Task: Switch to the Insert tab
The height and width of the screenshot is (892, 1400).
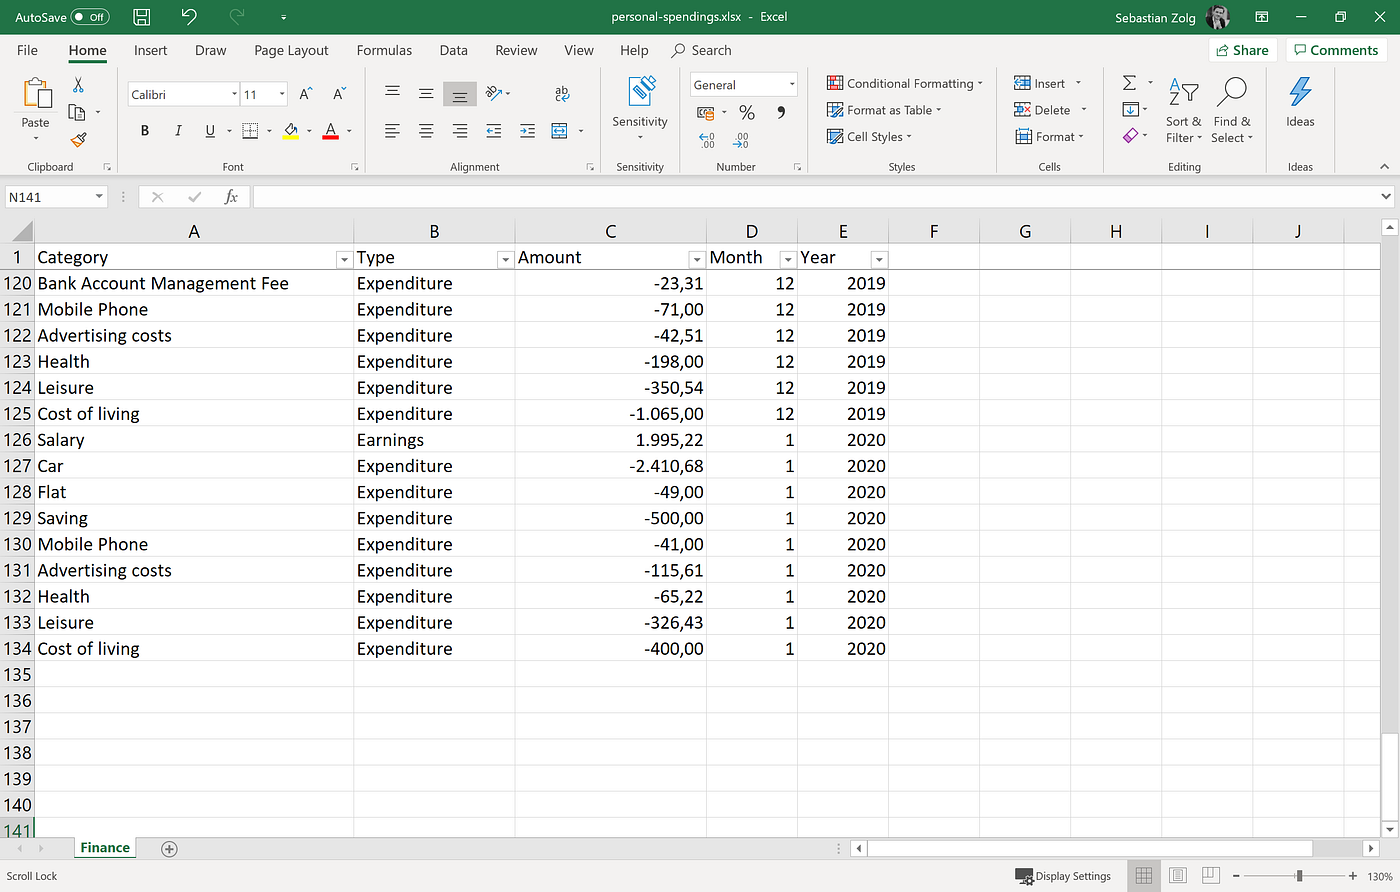Action: 151,50
